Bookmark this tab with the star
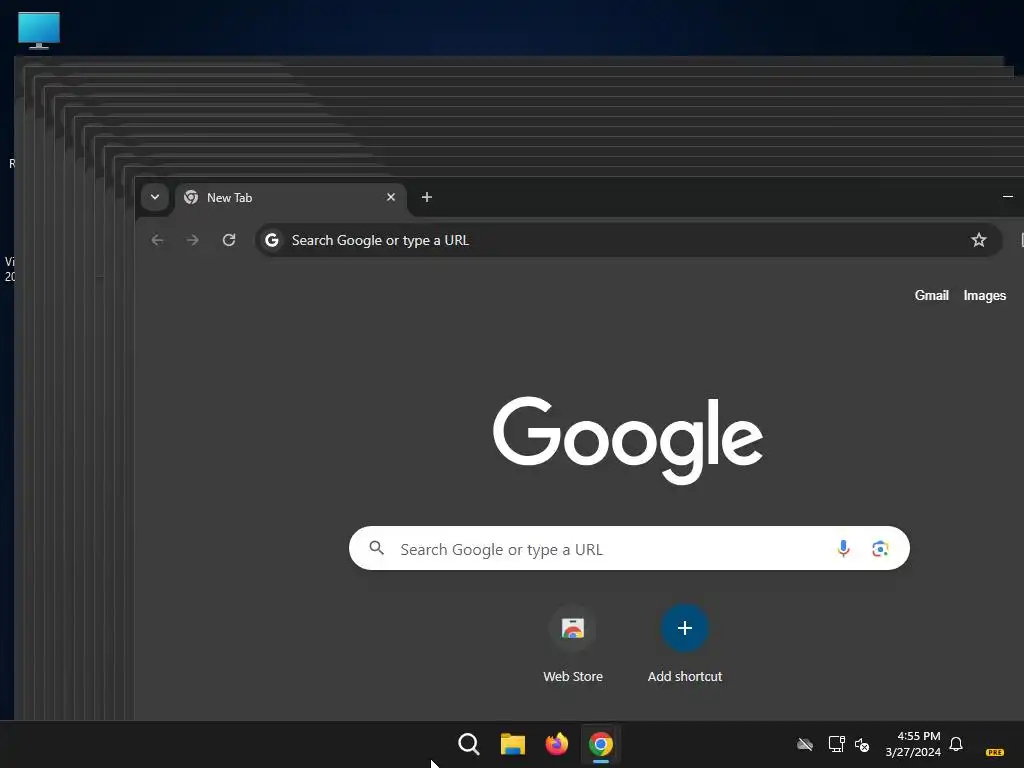 click(978, 240)
